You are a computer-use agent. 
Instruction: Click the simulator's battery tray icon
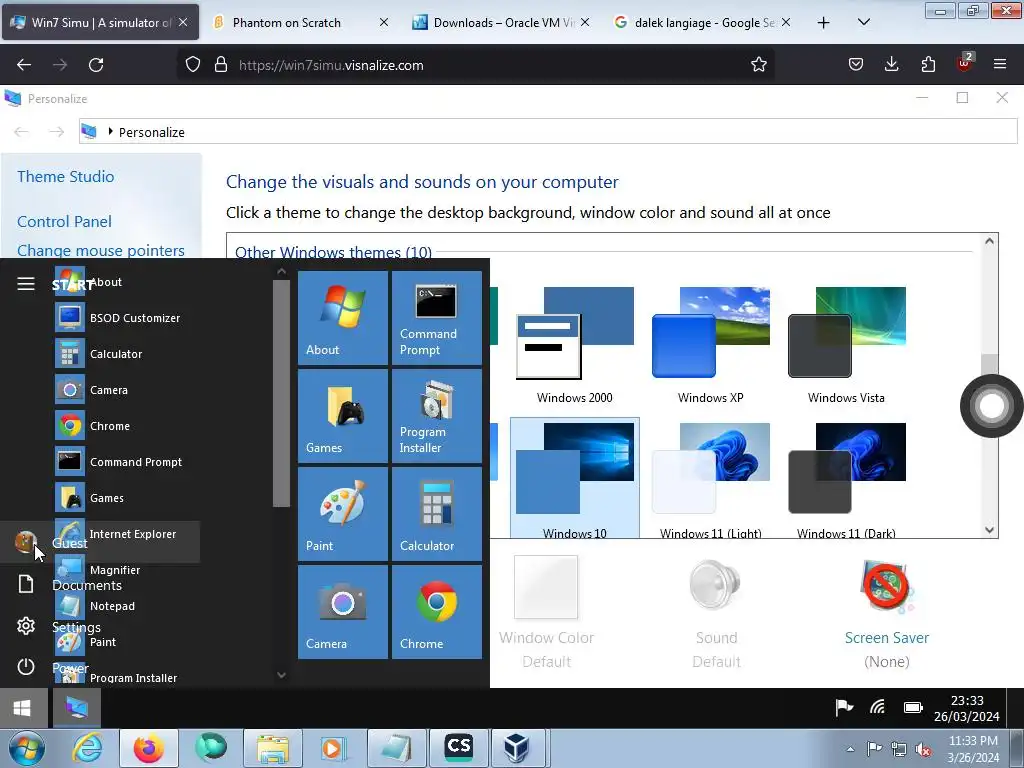click(913, 707)
